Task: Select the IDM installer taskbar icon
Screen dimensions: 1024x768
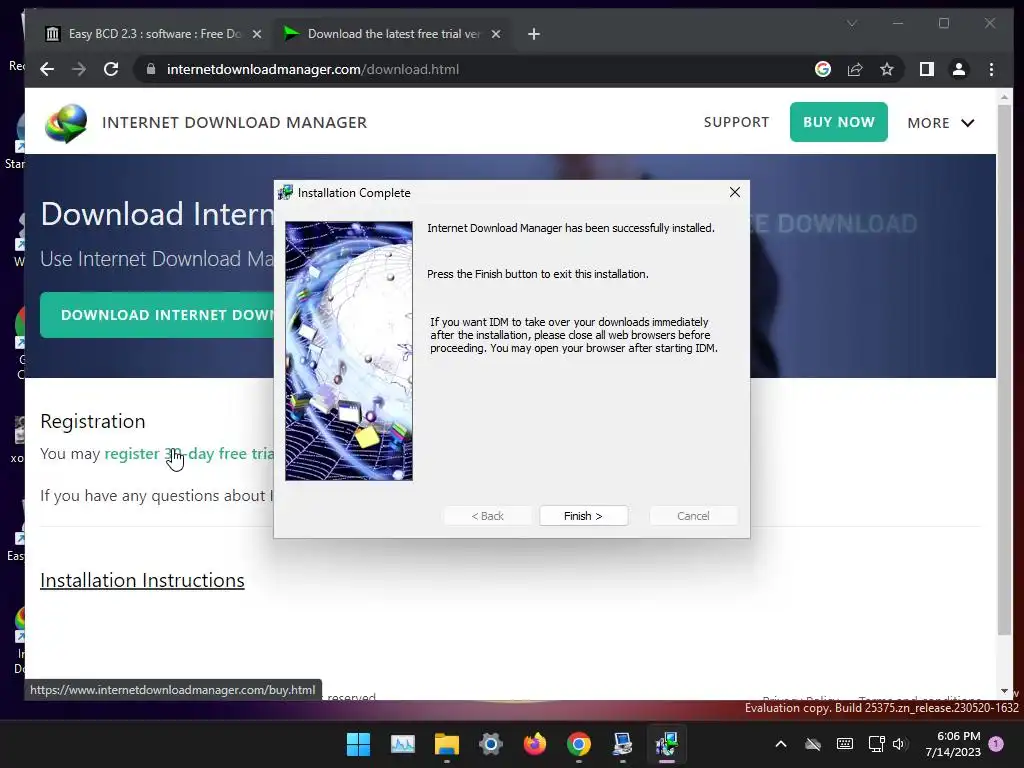Action: click(667, 744)
